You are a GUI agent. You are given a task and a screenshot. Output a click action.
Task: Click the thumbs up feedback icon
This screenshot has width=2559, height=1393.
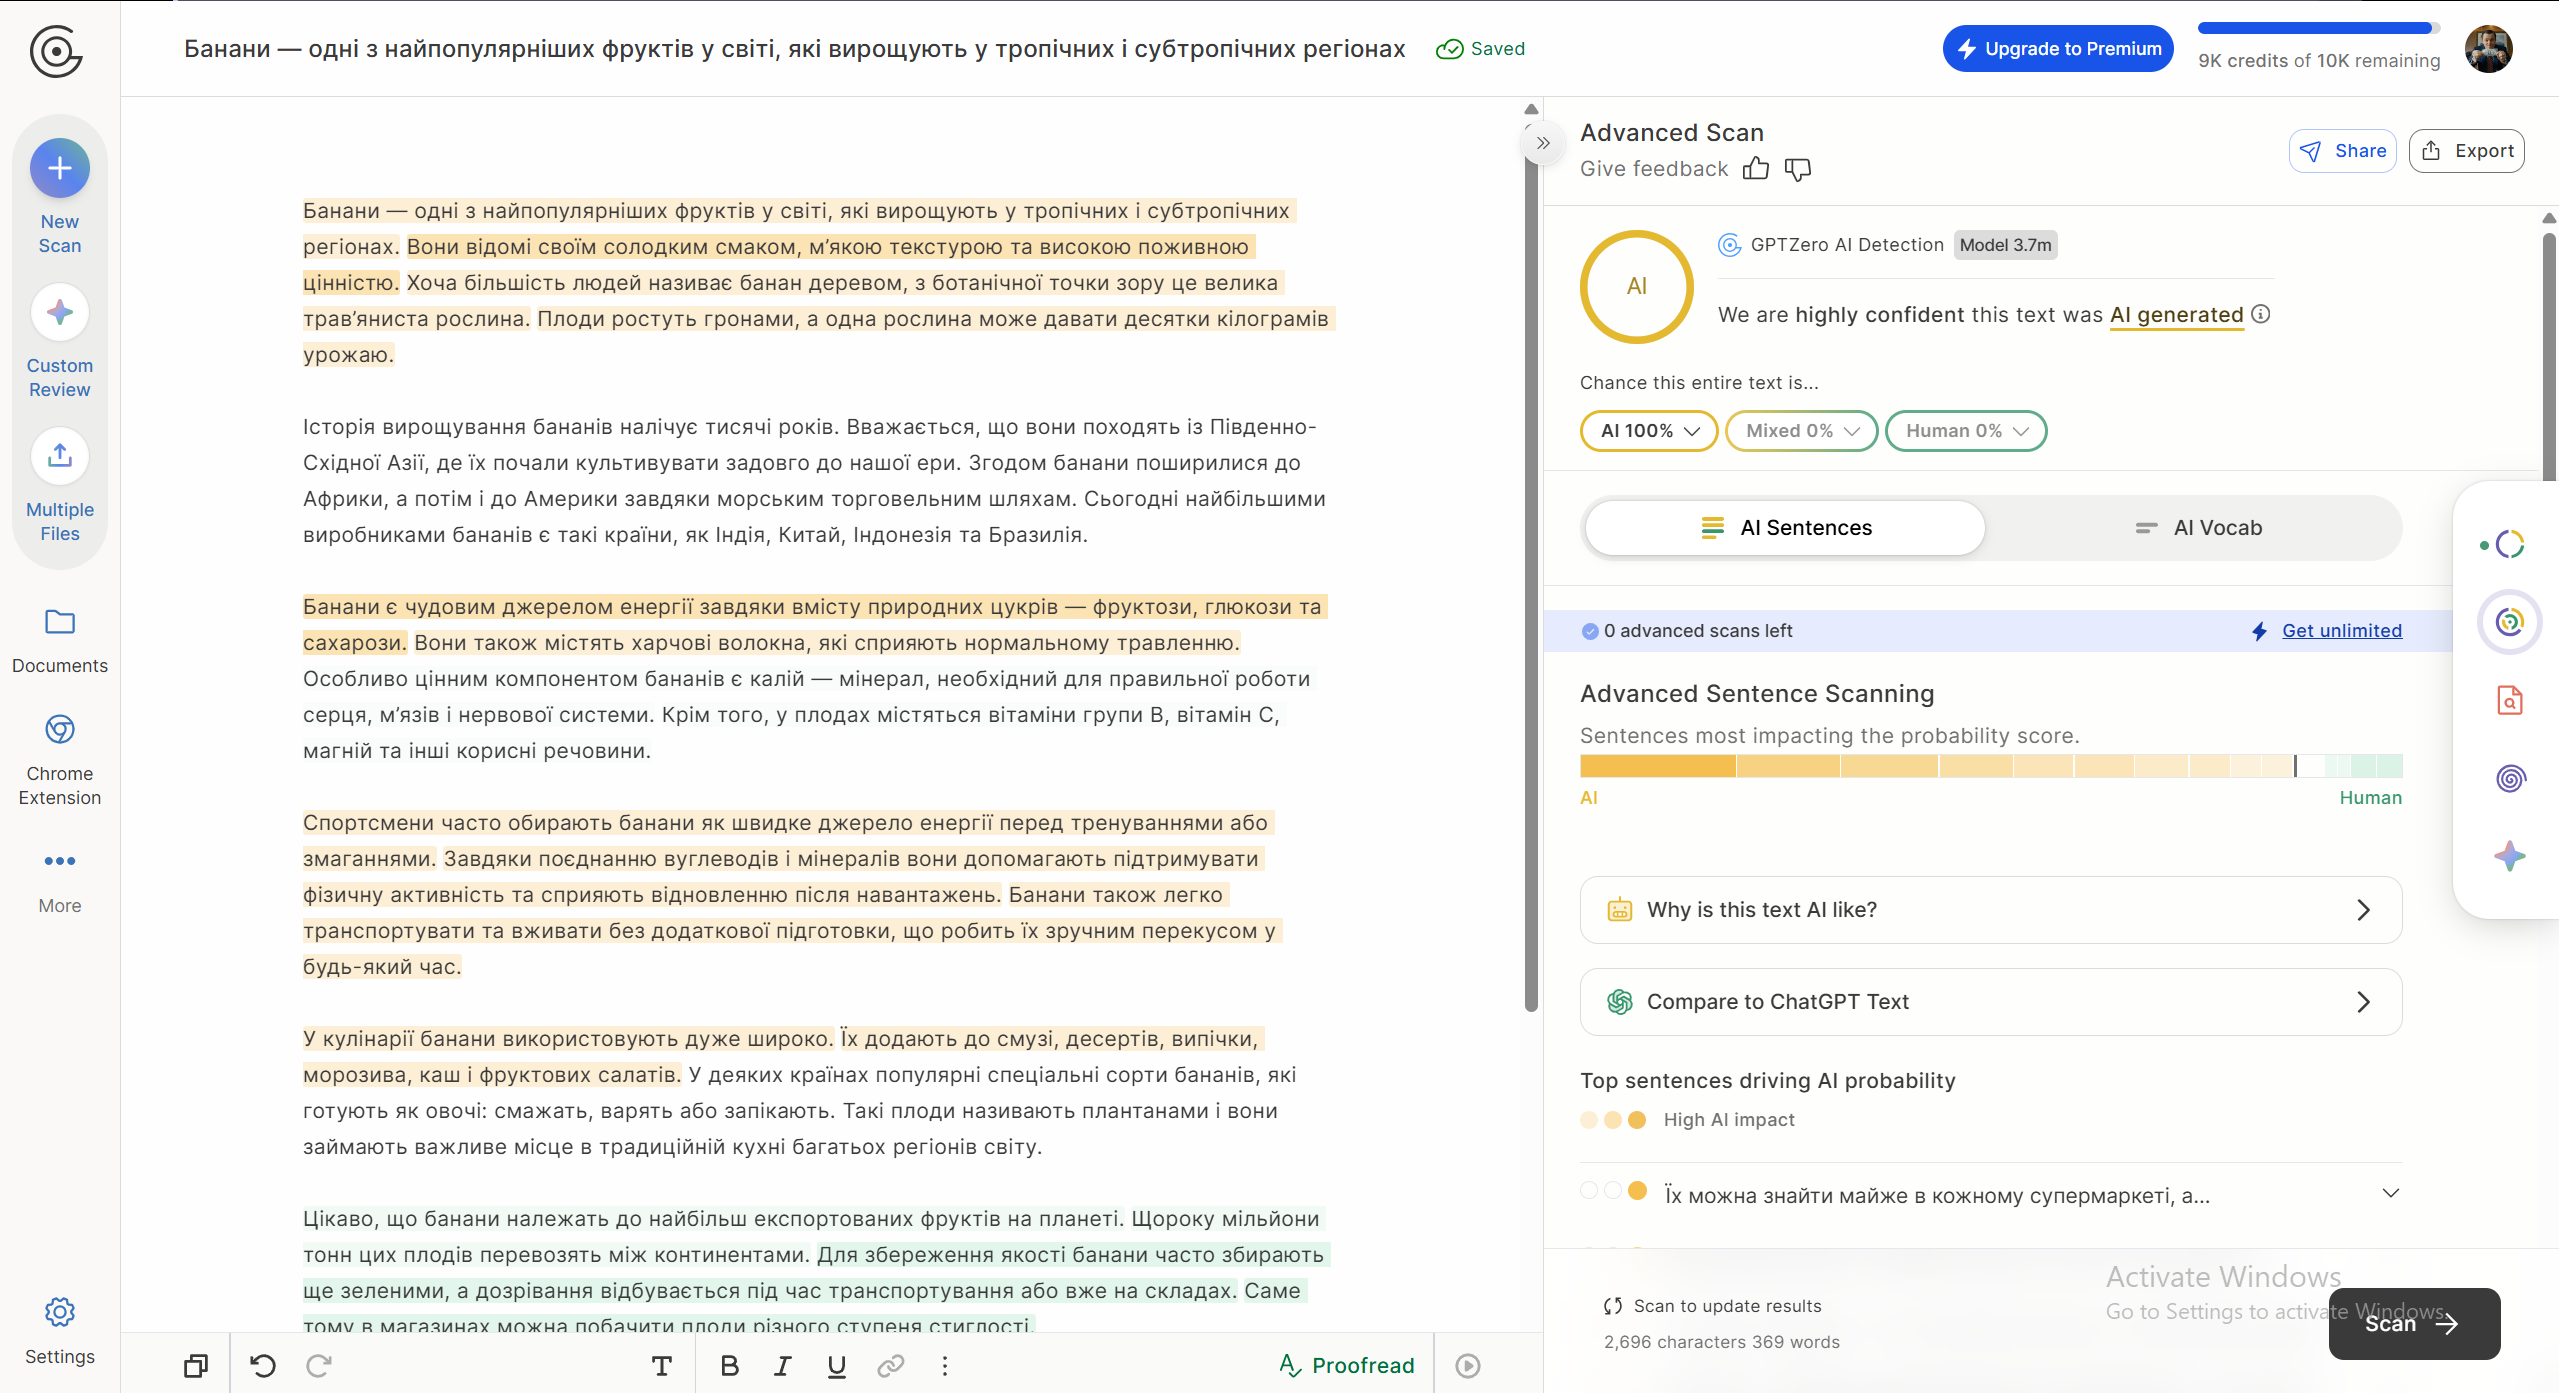tap(1756, 169)
